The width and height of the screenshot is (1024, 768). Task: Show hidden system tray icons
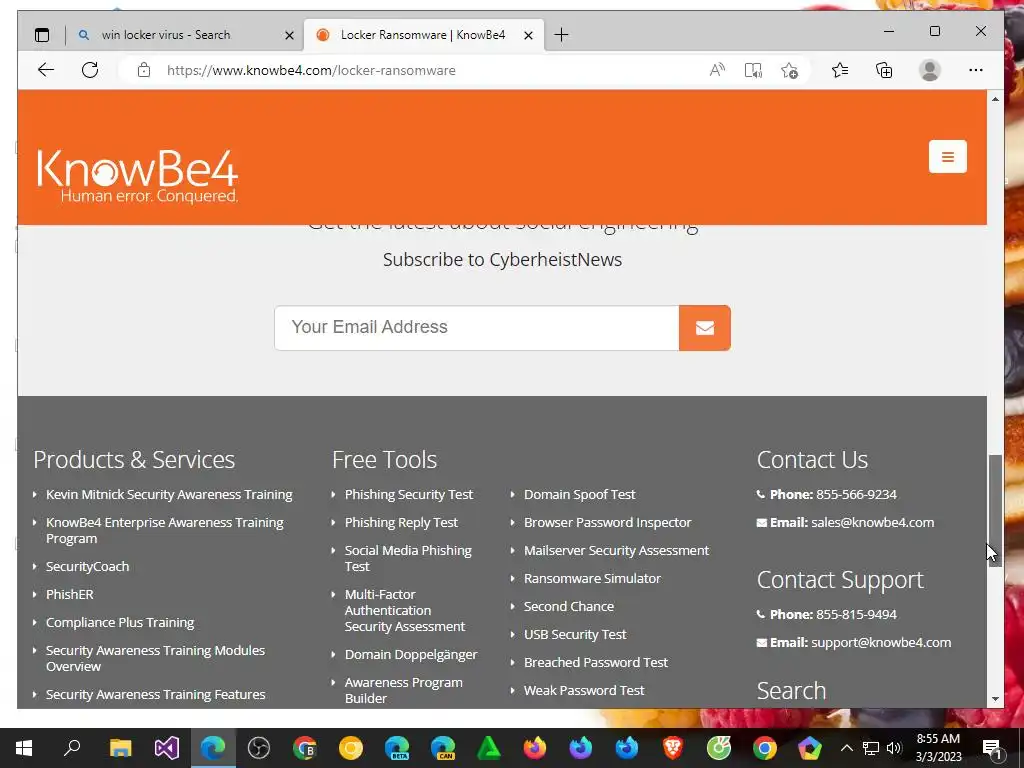846,748
